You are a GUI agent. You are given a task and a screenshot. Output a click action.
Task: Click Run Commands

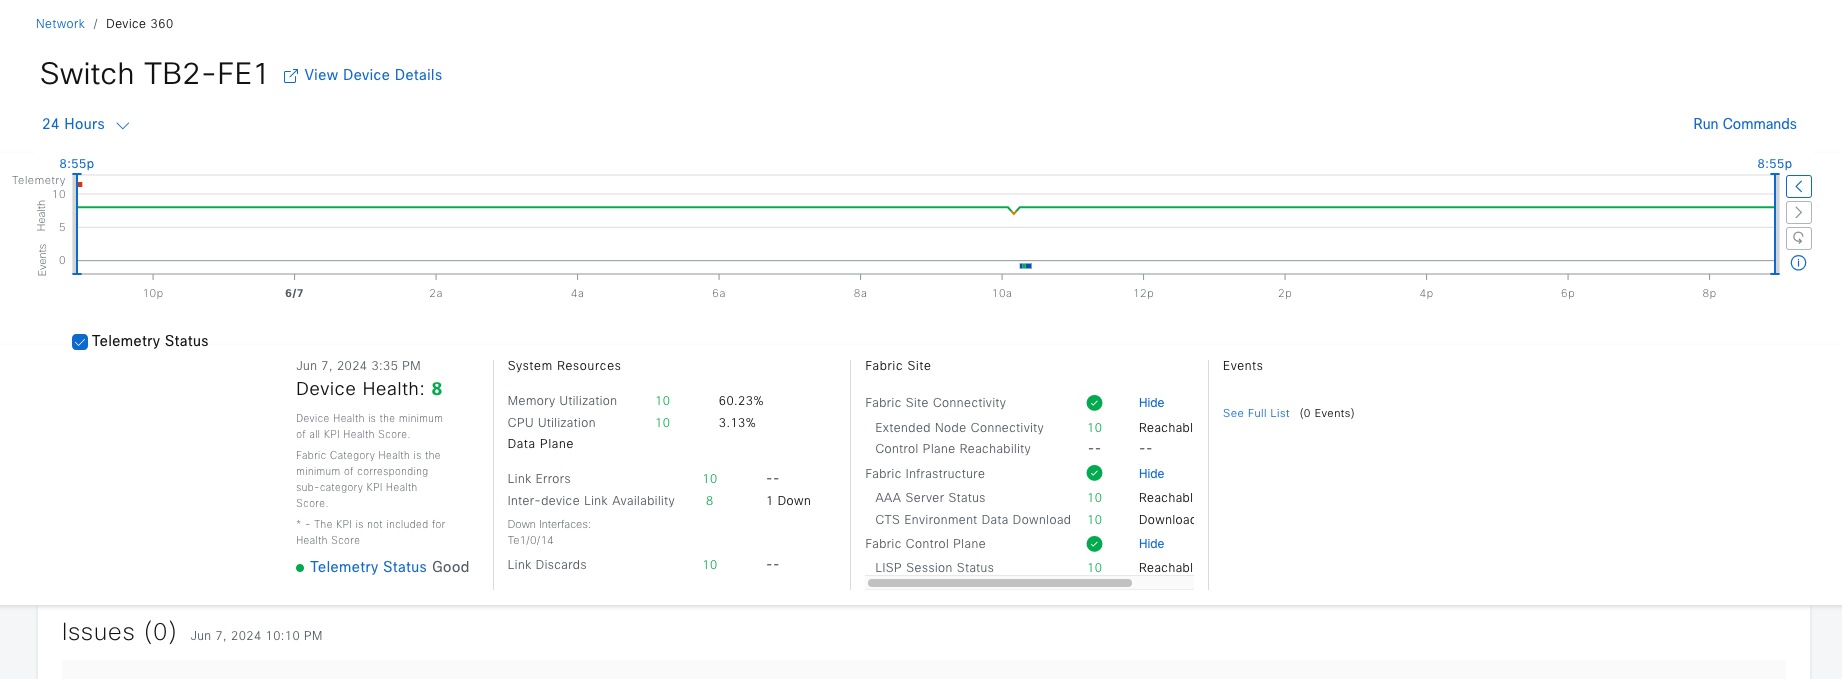(1744, 124)
